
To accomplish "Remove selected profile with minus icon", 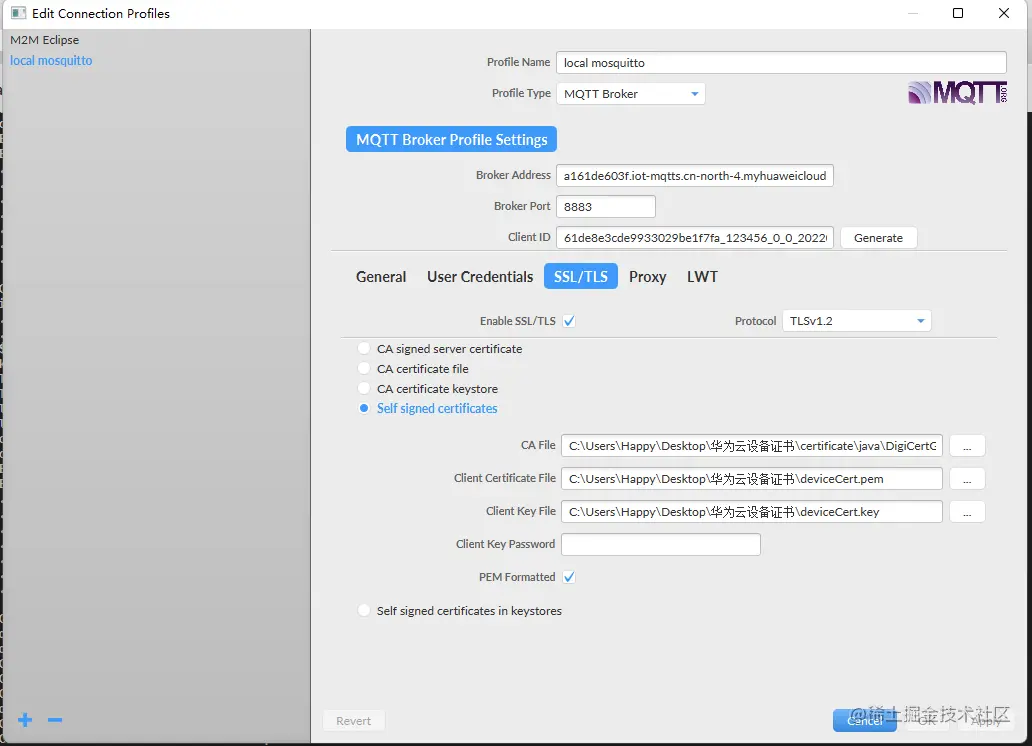I will pyautogui.click(x=55, y=720).
